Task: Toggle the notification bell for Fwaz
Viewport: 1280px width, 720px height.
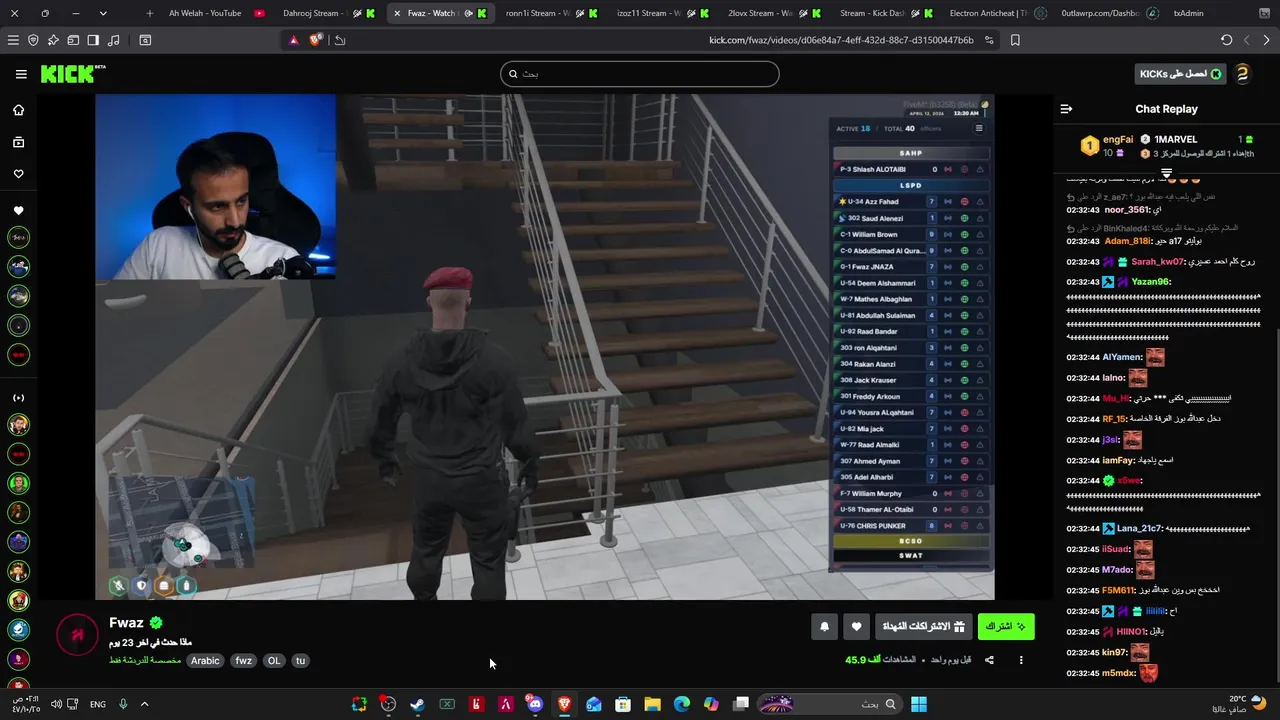Action: click(x=824, y=627)
